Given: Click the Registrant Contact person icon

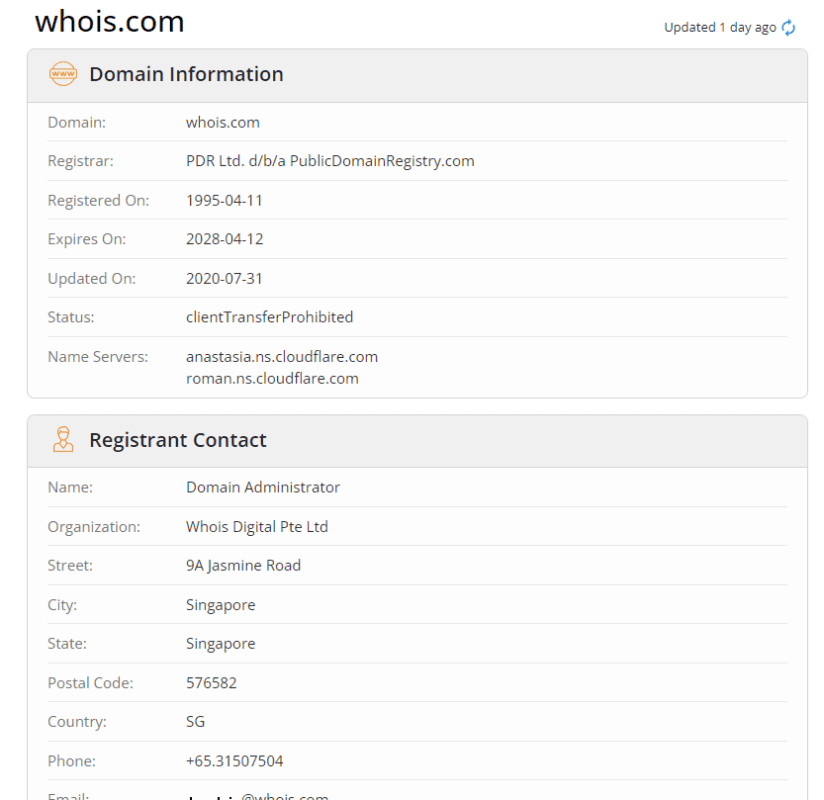Looking at the screenshot, I should click(x=63, y=440).
